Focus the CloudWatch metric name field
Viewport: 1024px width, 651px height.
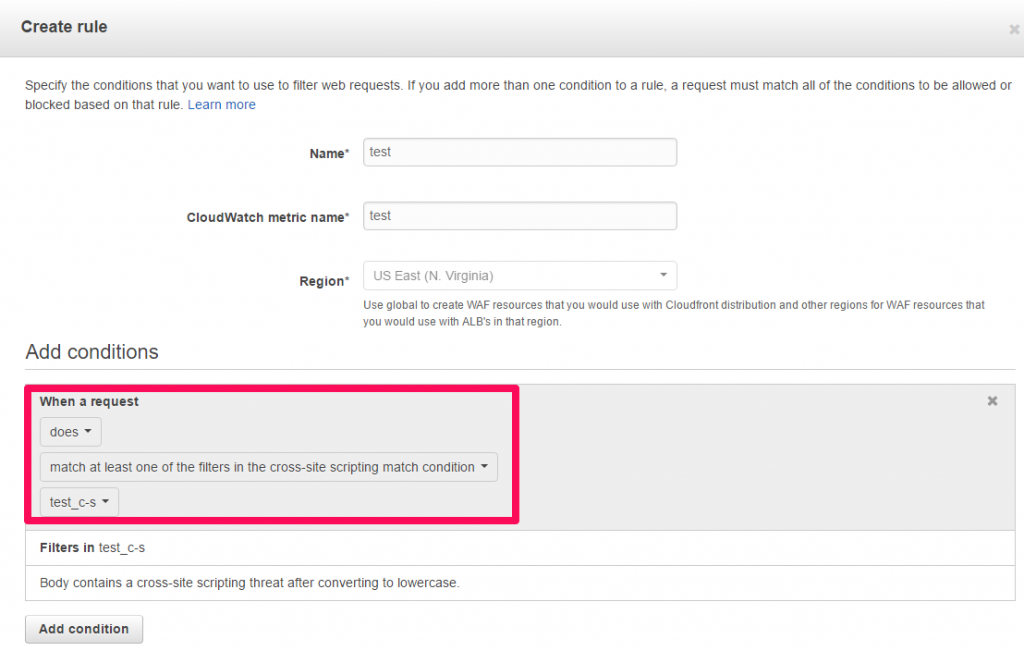pos(520,216)
